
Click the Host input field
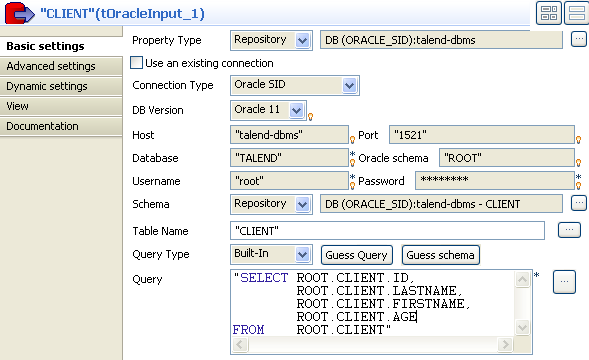coord(289,135)
